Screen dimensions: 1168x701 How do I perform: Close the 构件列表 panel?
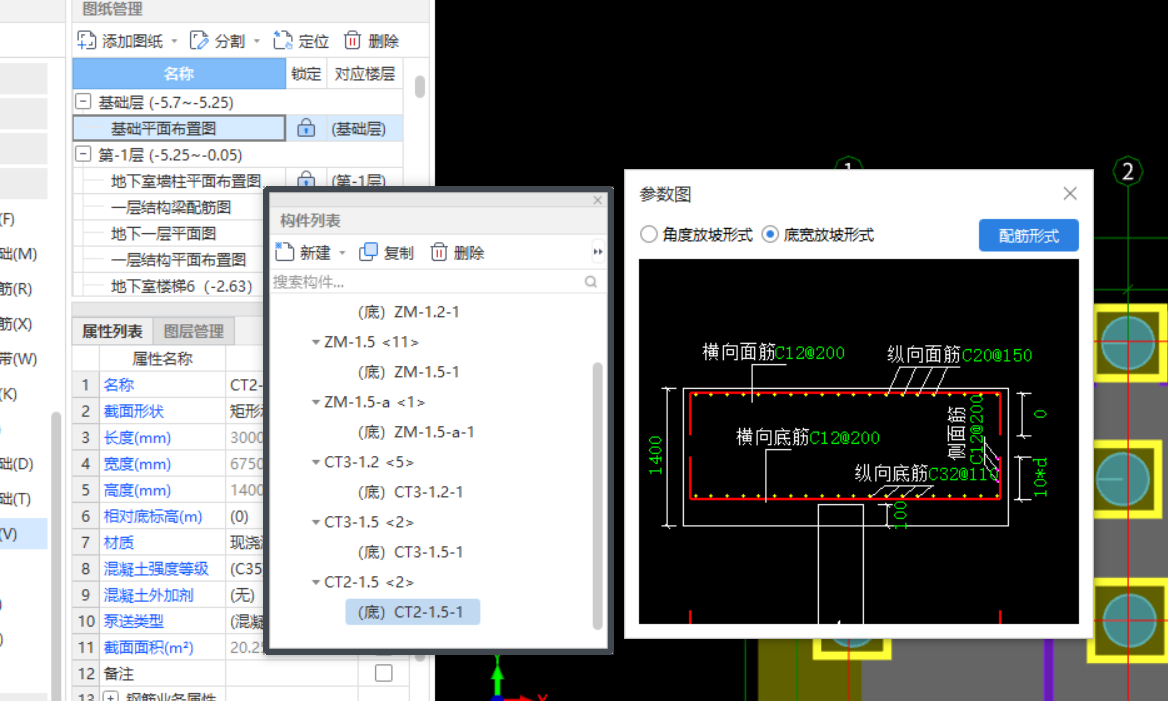(597, 200)
